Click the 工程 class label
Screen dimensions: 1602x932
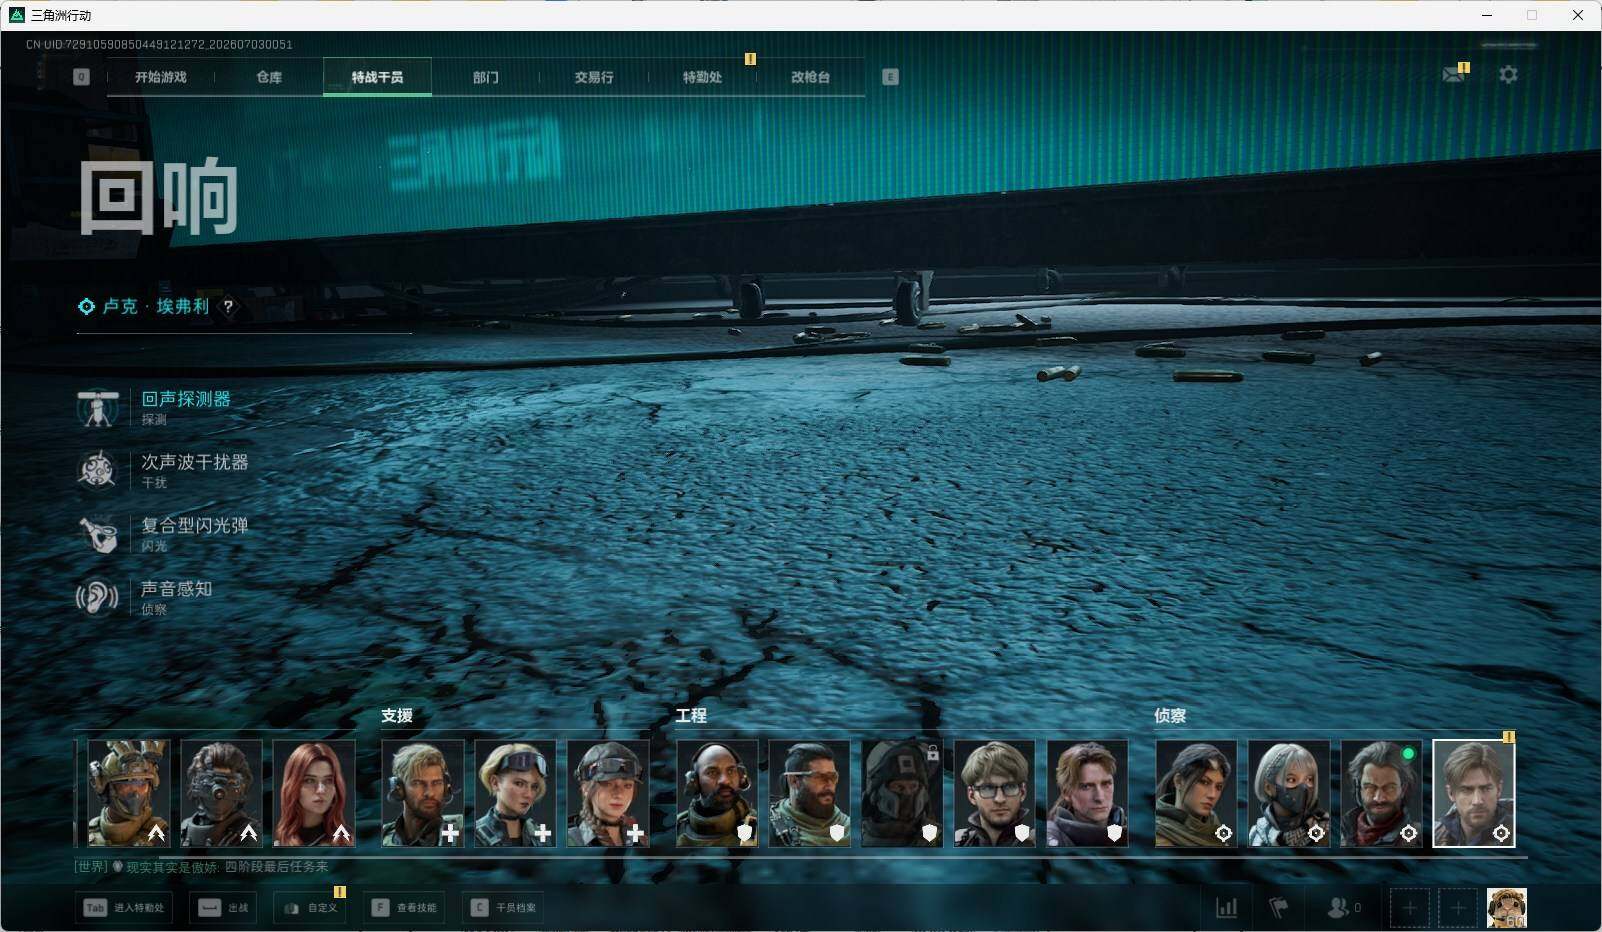tap(691, 716)
